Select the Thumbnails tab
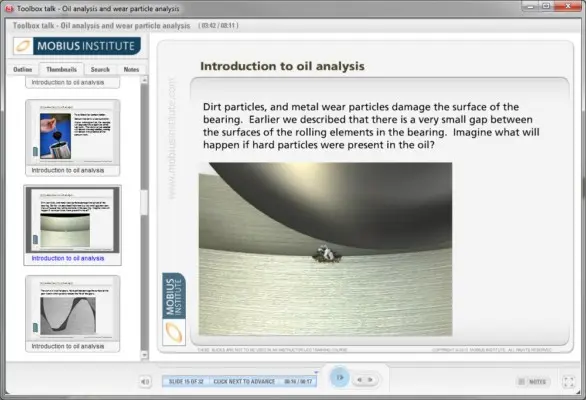 (61, 70)
